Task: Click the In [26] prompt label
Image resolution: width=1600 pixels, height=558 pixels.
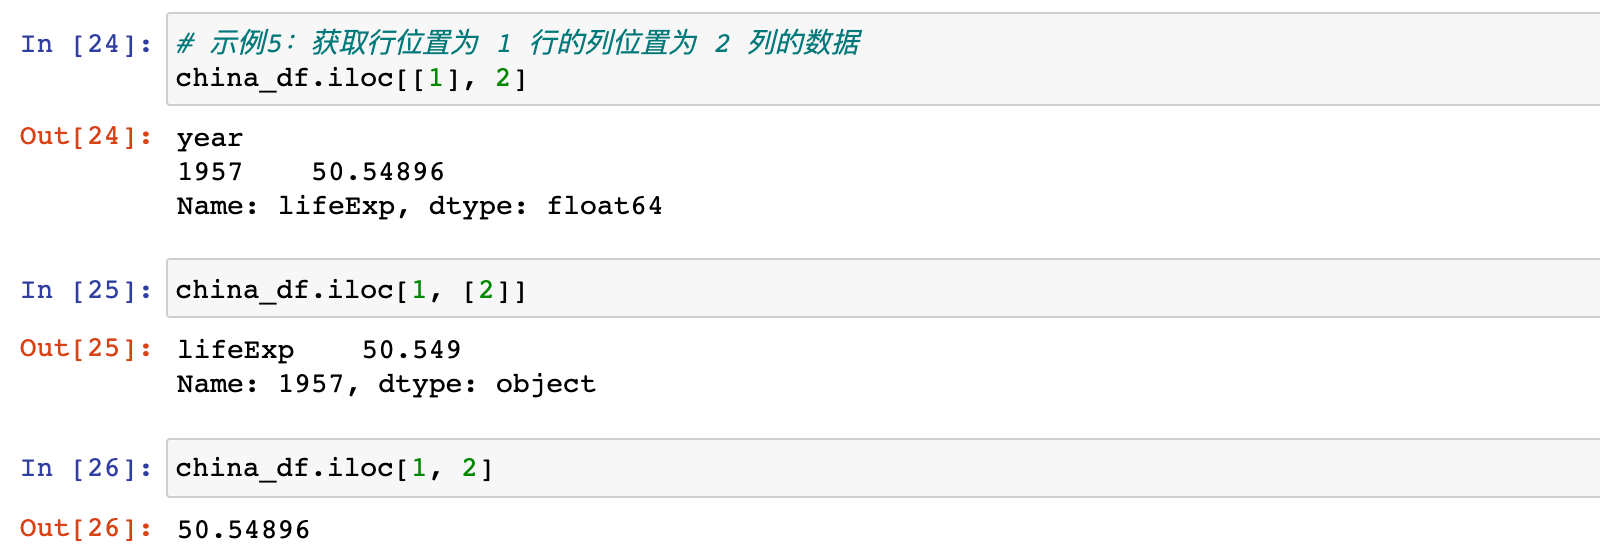Action: (86, 468)
